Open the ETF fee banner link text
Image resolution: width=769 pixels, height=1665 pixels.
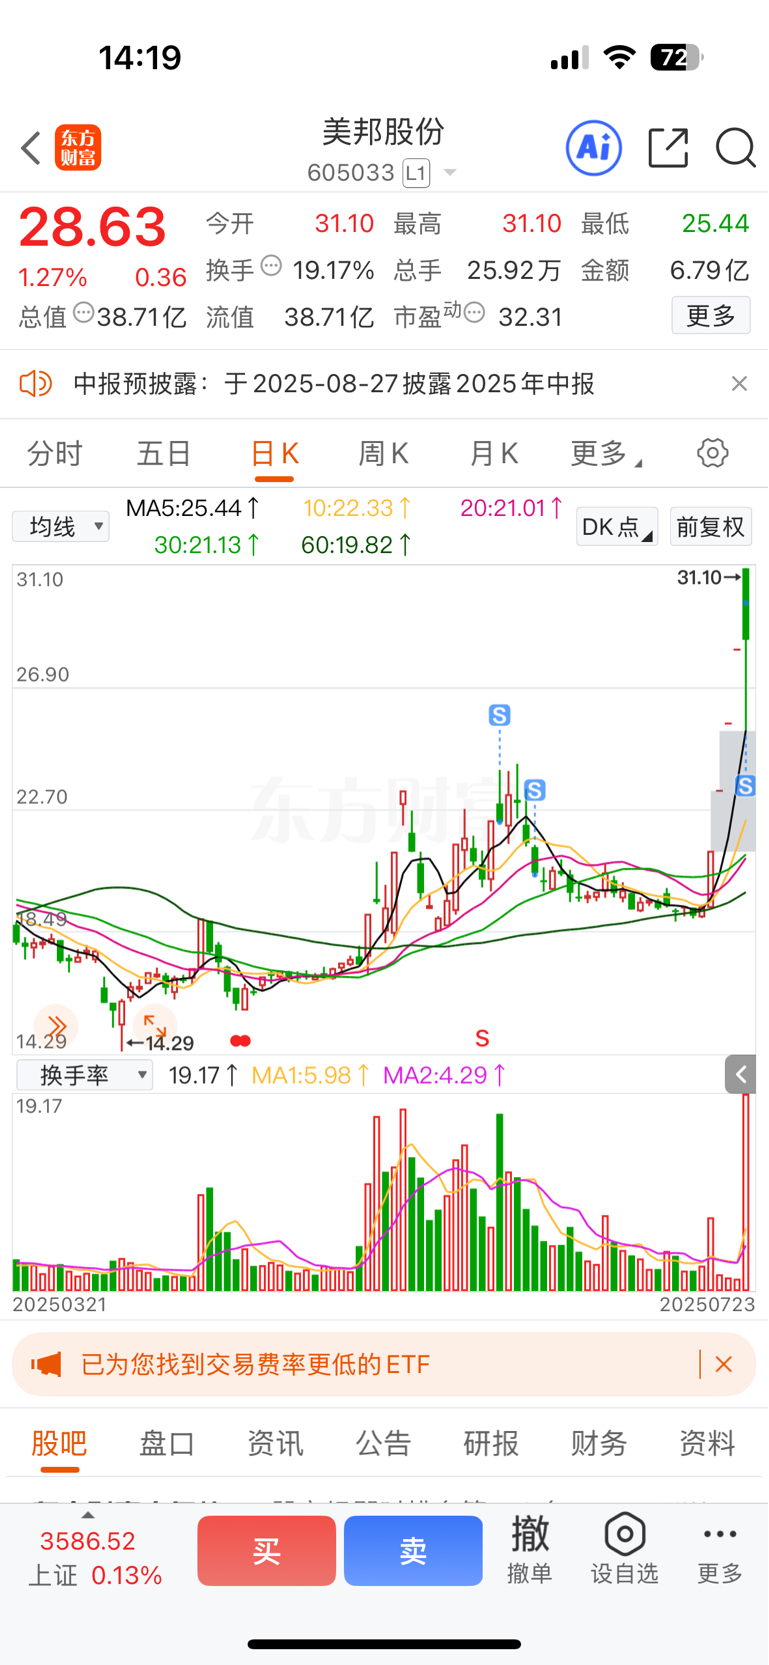(255, 1364)
